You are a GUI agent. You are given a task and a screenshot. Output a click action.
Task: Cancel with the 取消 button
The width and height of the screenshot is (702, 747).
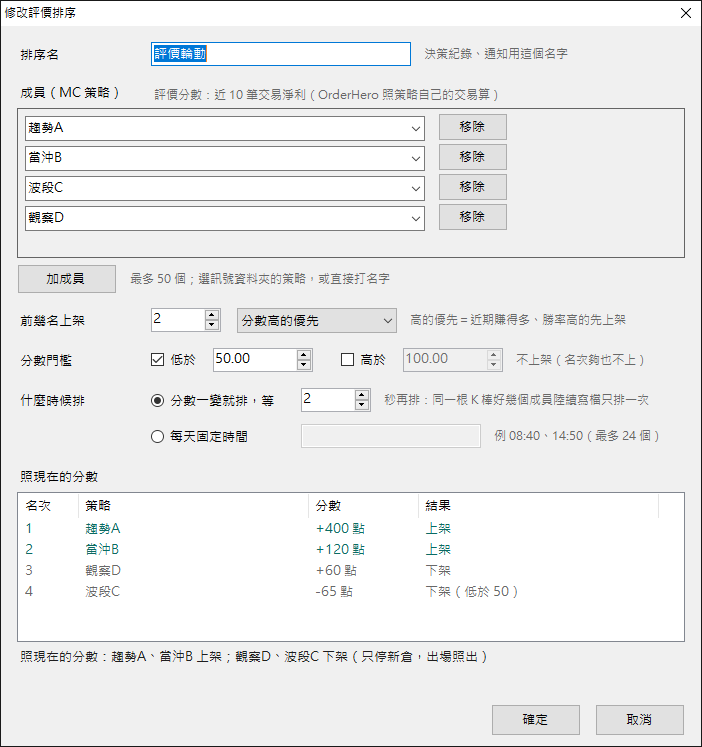640,719
